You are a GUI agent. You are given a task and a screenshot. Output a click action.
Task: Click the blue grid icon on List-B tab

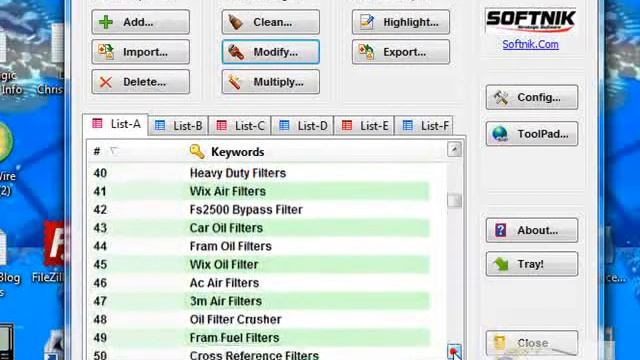click(x=160, y=125)
